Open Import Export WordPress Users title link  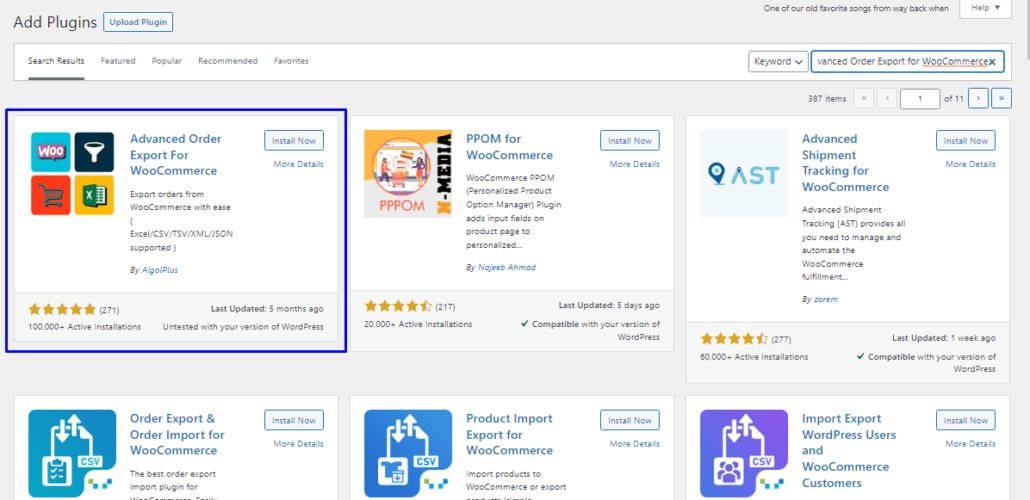849,451
